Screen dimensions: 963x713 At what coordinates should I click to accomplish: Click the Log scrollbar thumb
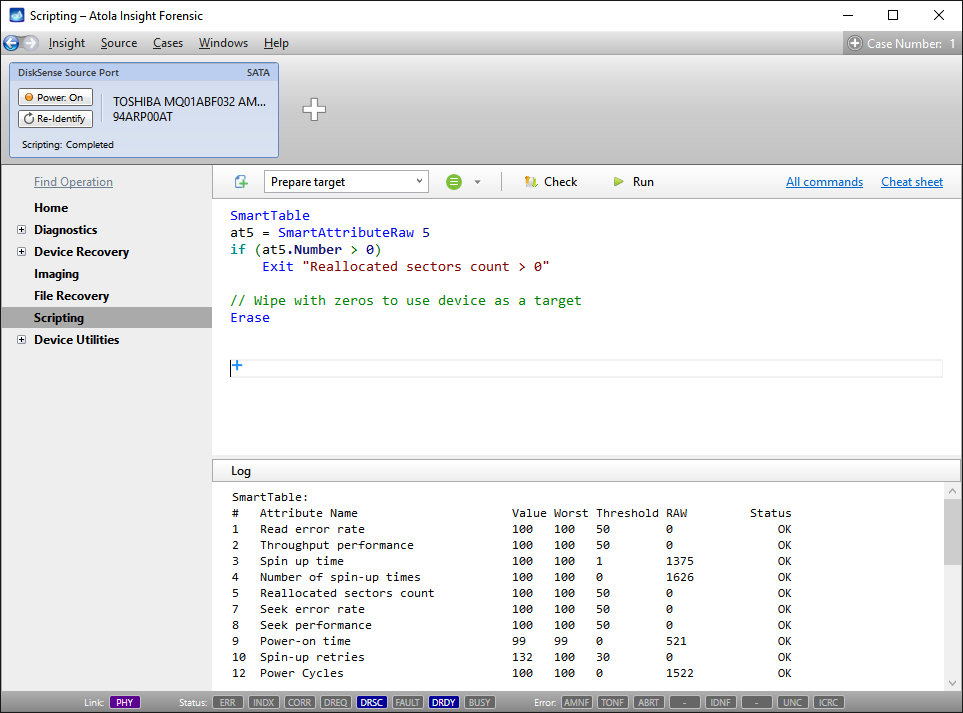[953, 531]
